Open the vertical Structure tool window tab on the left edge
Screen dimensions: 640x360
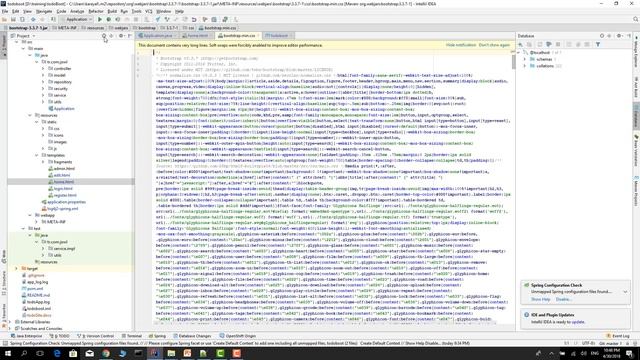pyautogui.click(x=4, y=283)
